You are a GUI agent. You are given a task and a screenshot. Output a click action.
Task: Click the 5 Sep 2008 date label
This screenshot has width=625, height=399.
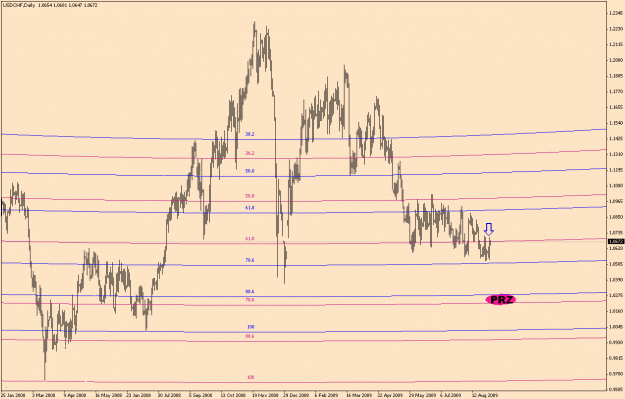[x=200, y=395]
